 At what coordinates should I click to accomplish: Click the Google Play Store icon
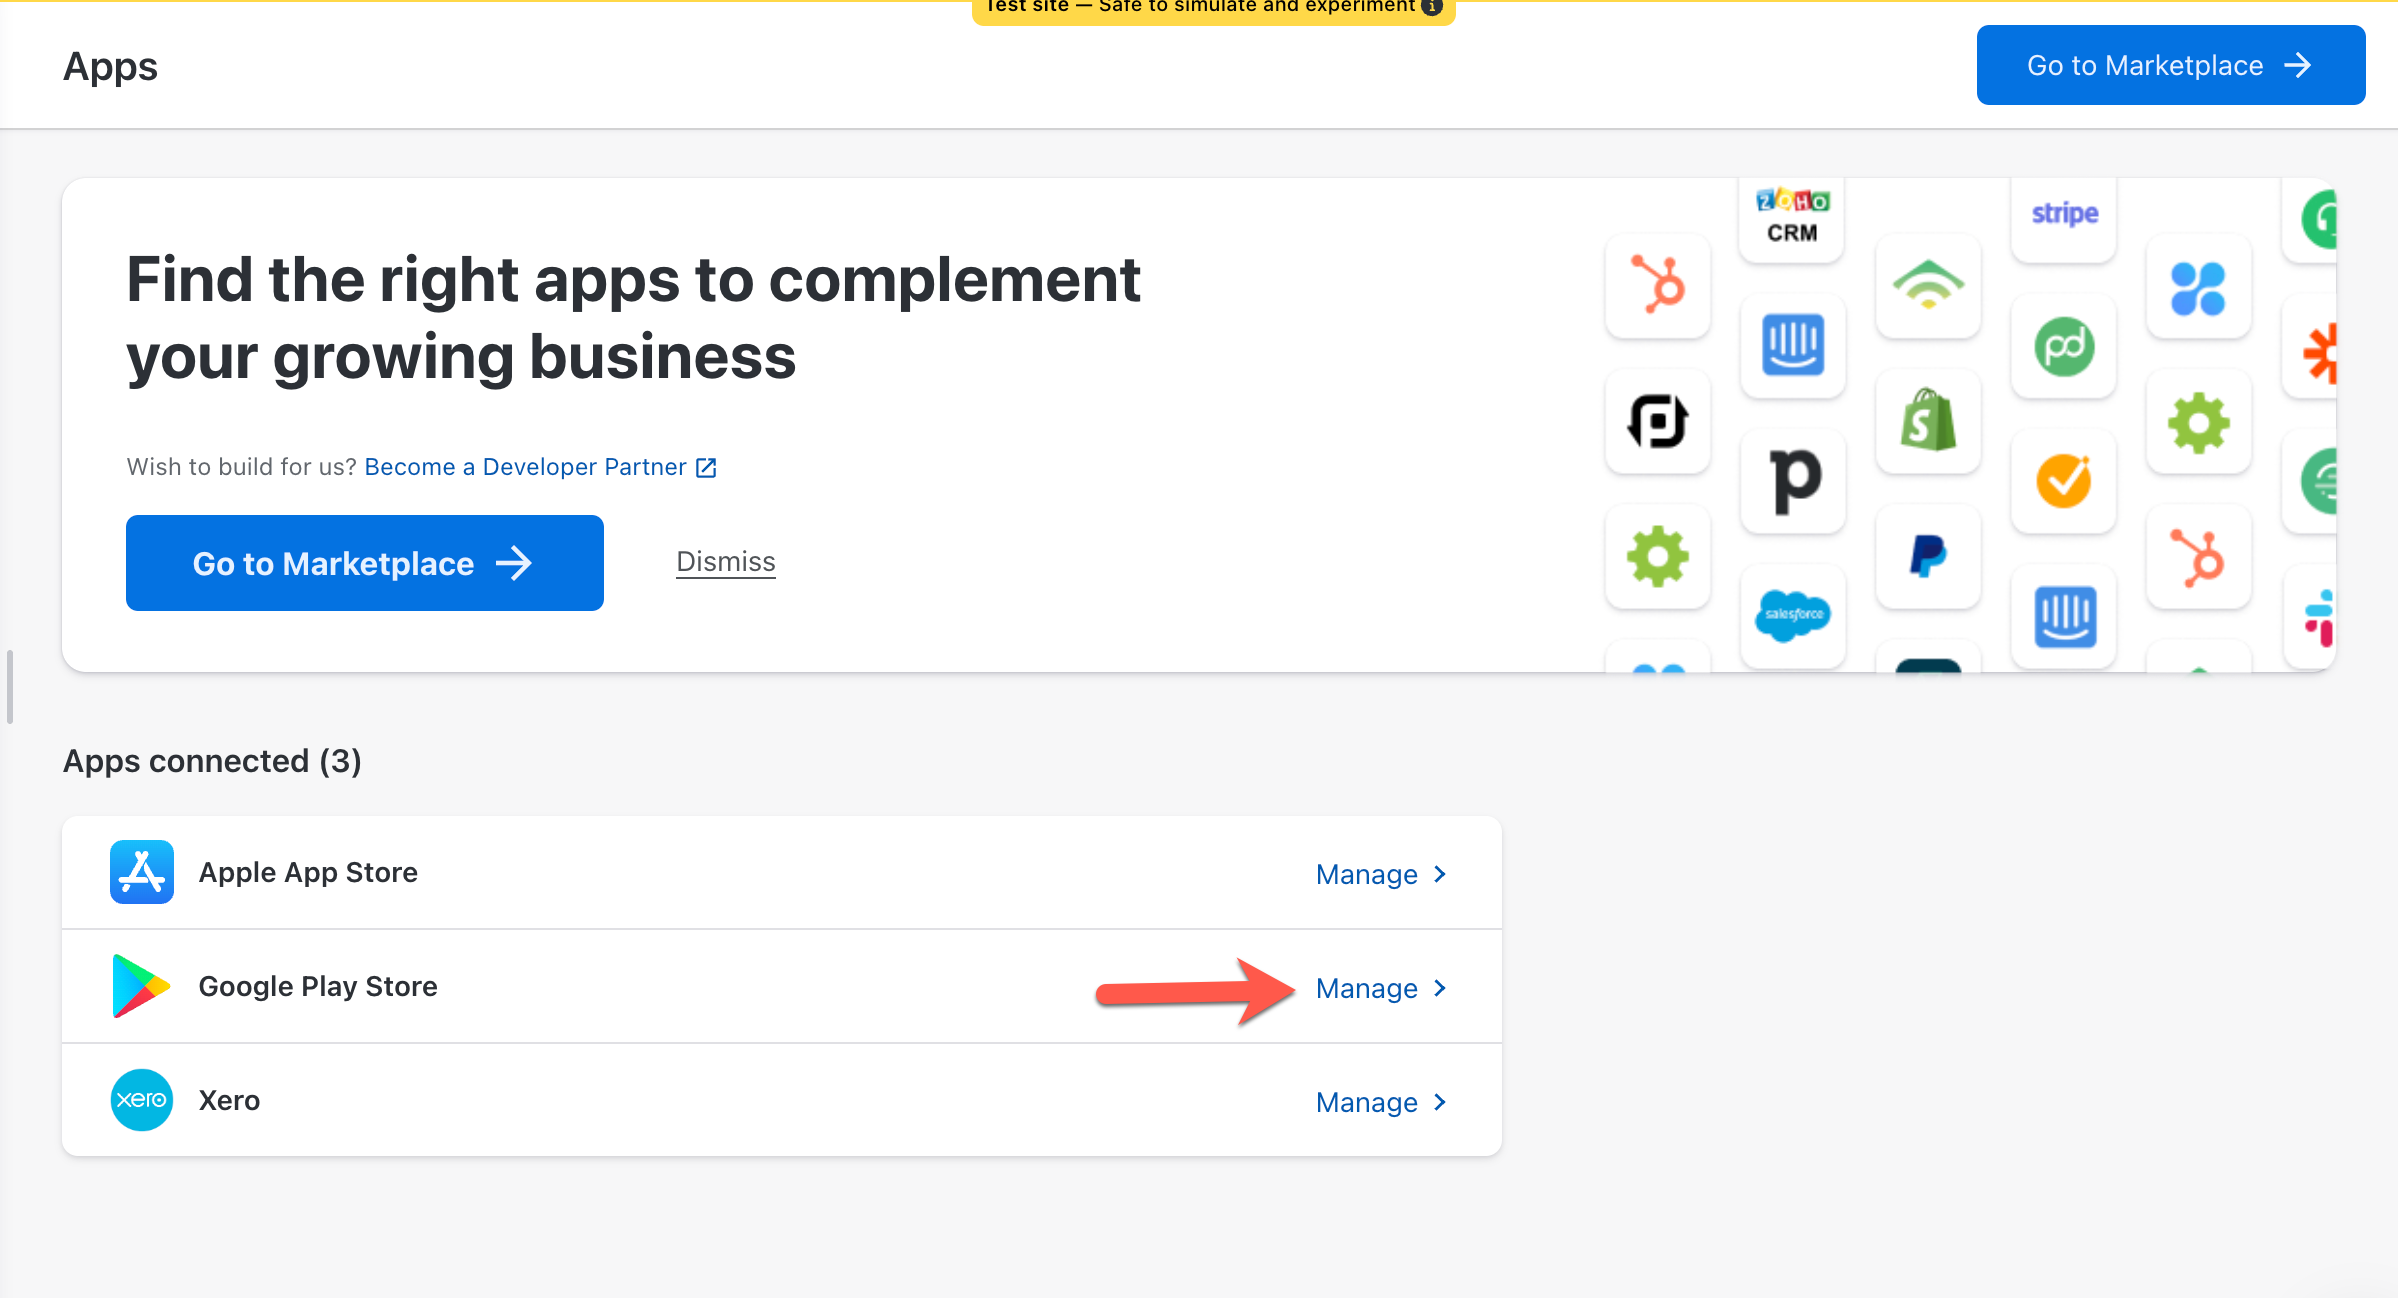141,986
